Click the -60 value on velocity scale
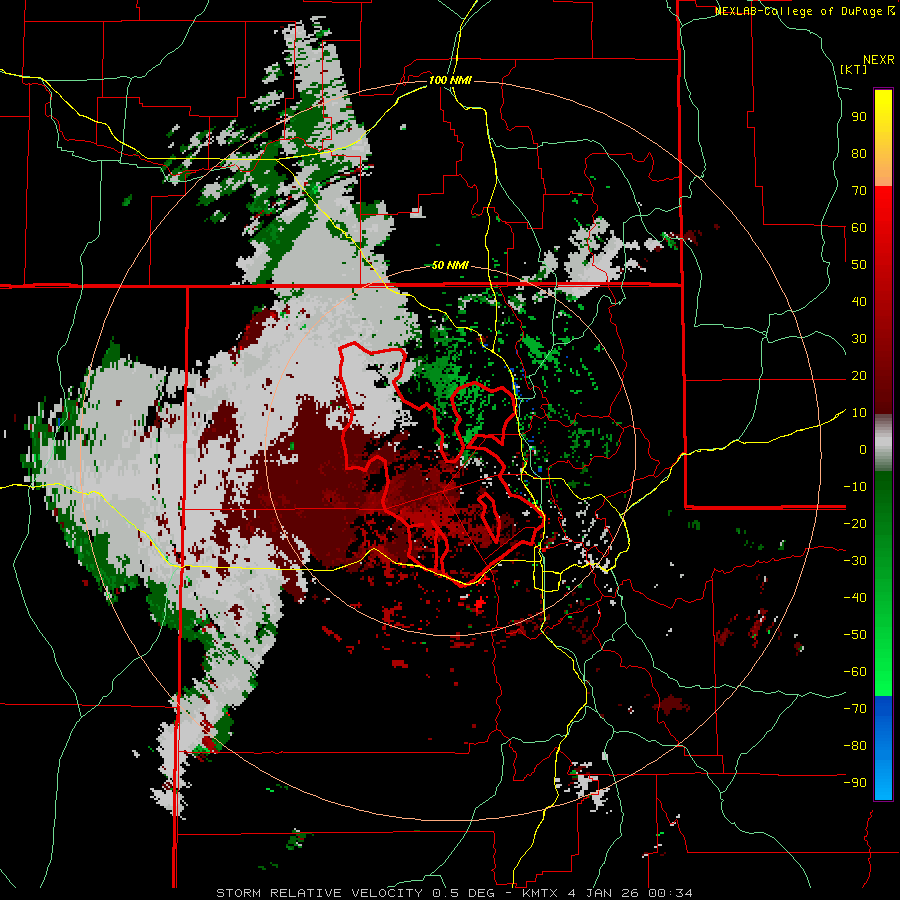Image resolution: width=900 pixels, height=900 pixels. point(855,672)
